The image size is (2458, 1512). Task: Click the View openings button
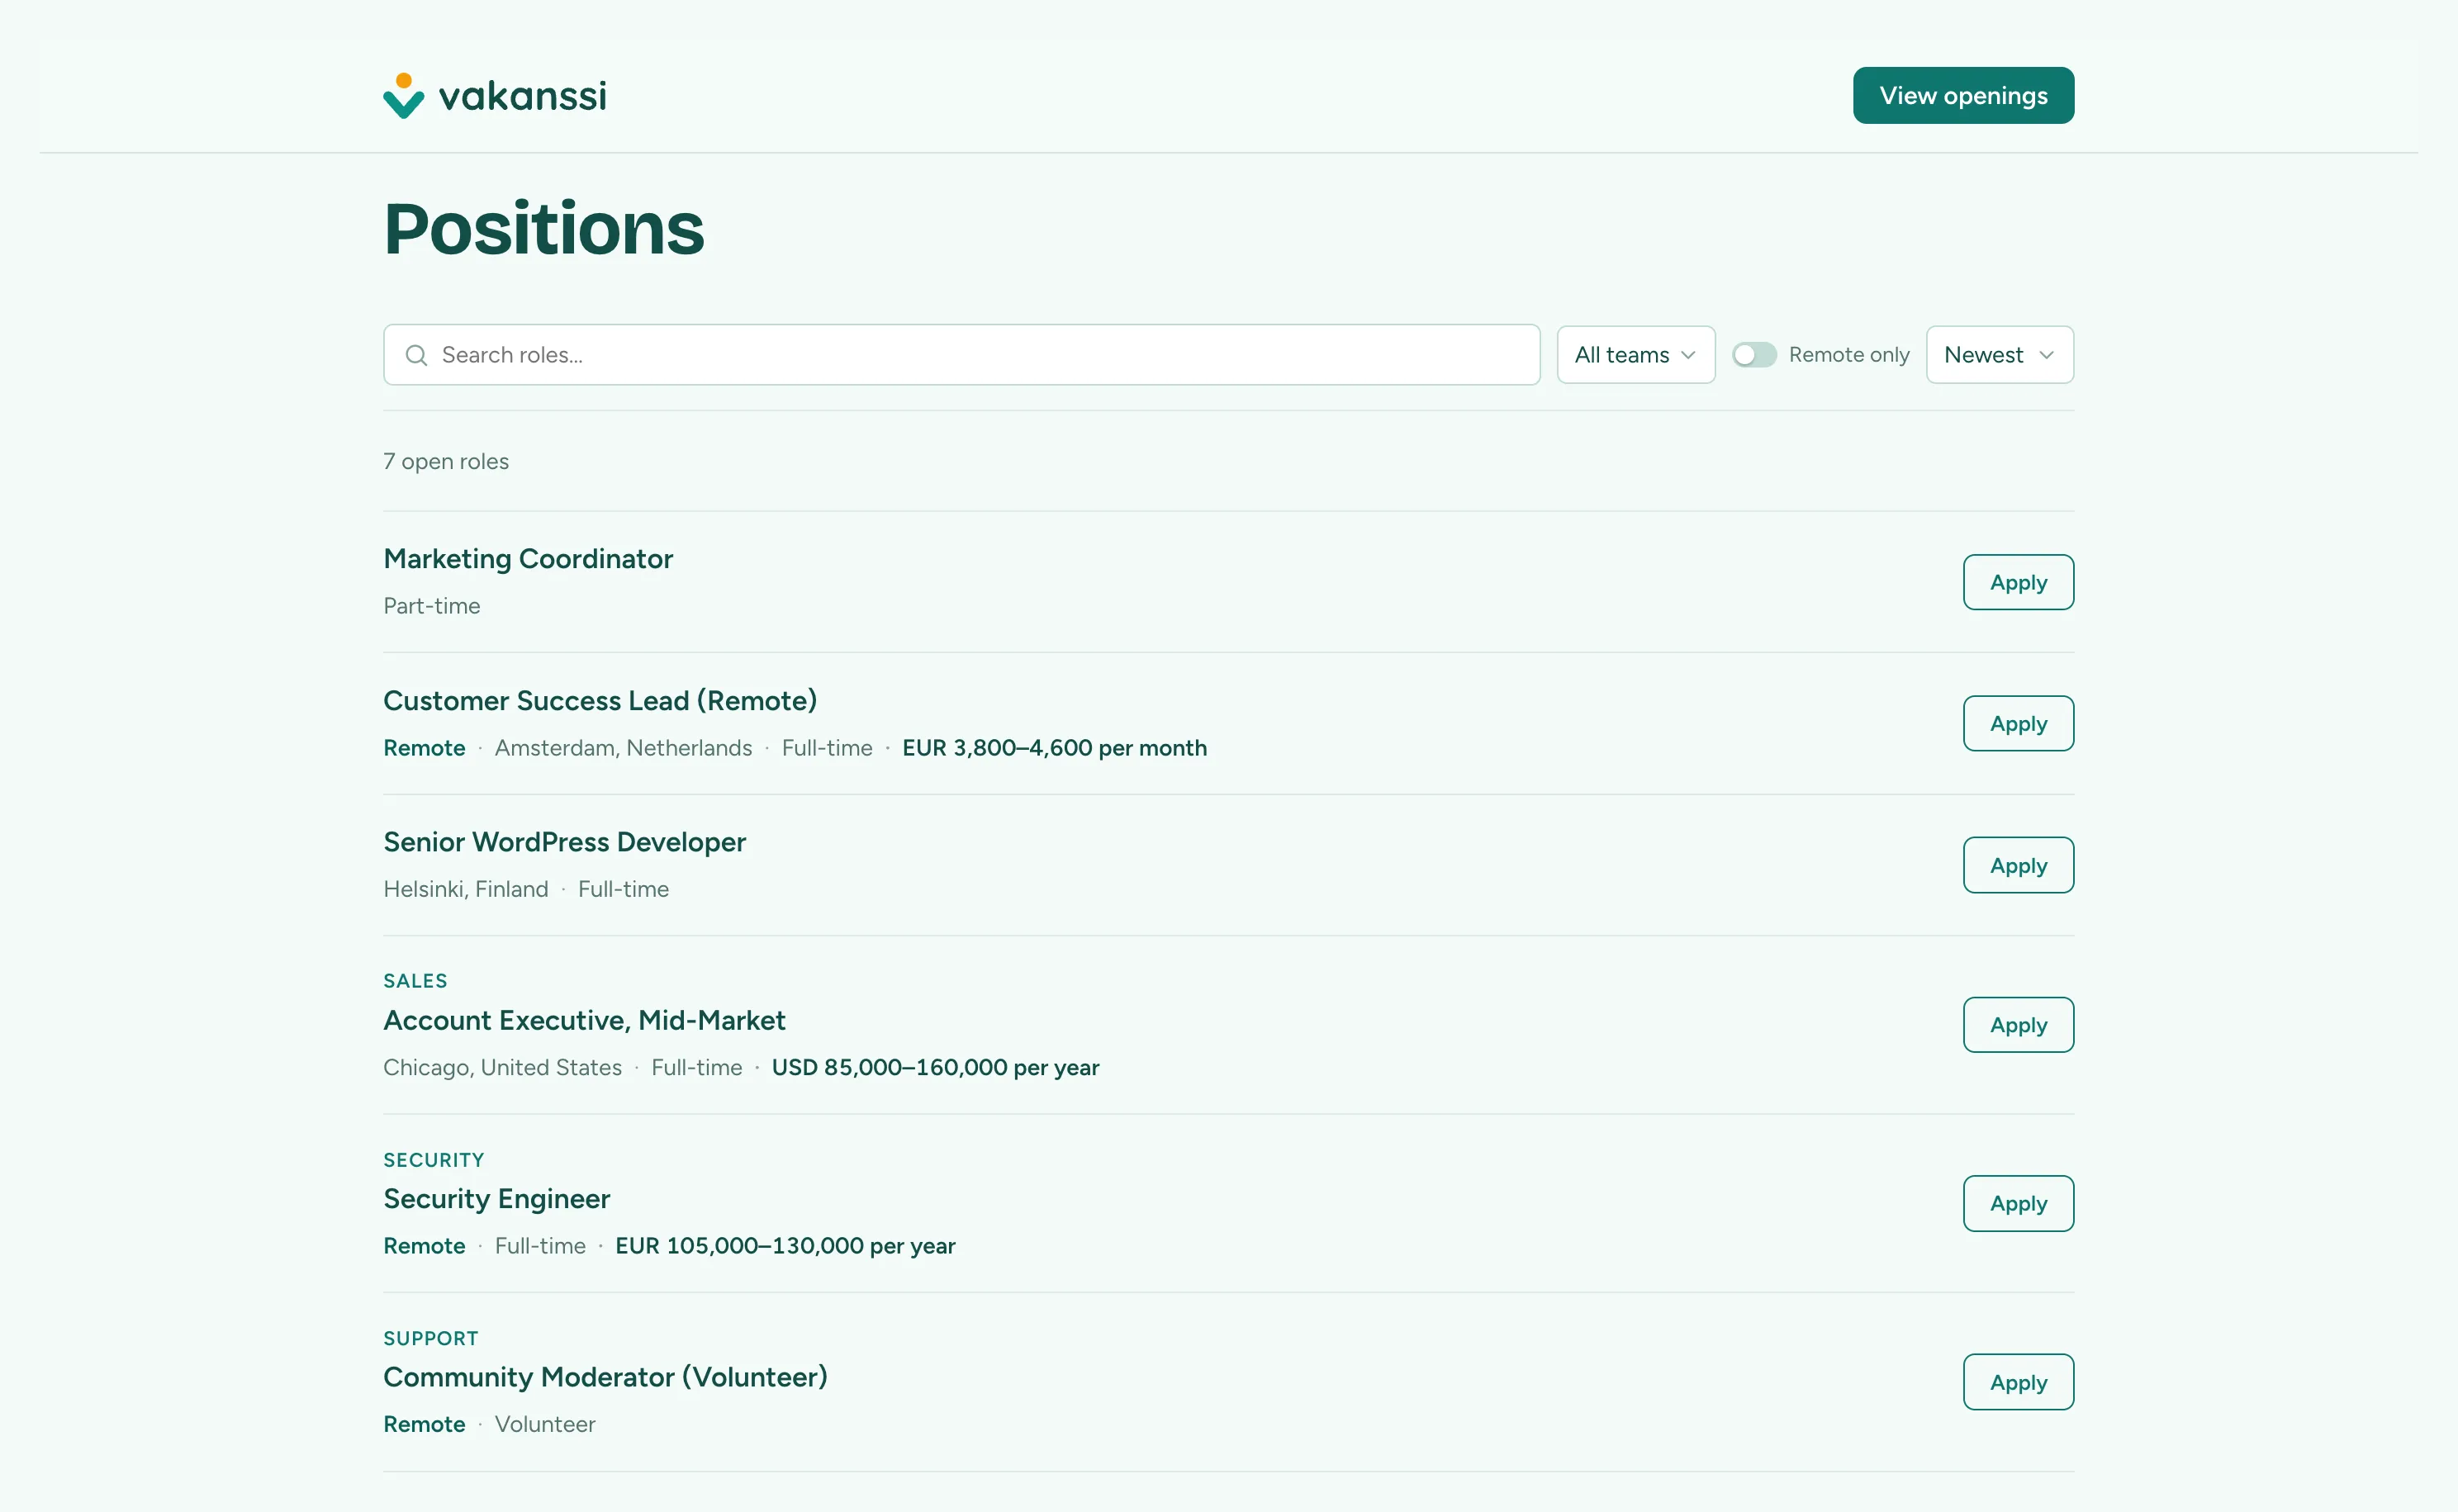pyautogui.click(x=1963, y=96)
